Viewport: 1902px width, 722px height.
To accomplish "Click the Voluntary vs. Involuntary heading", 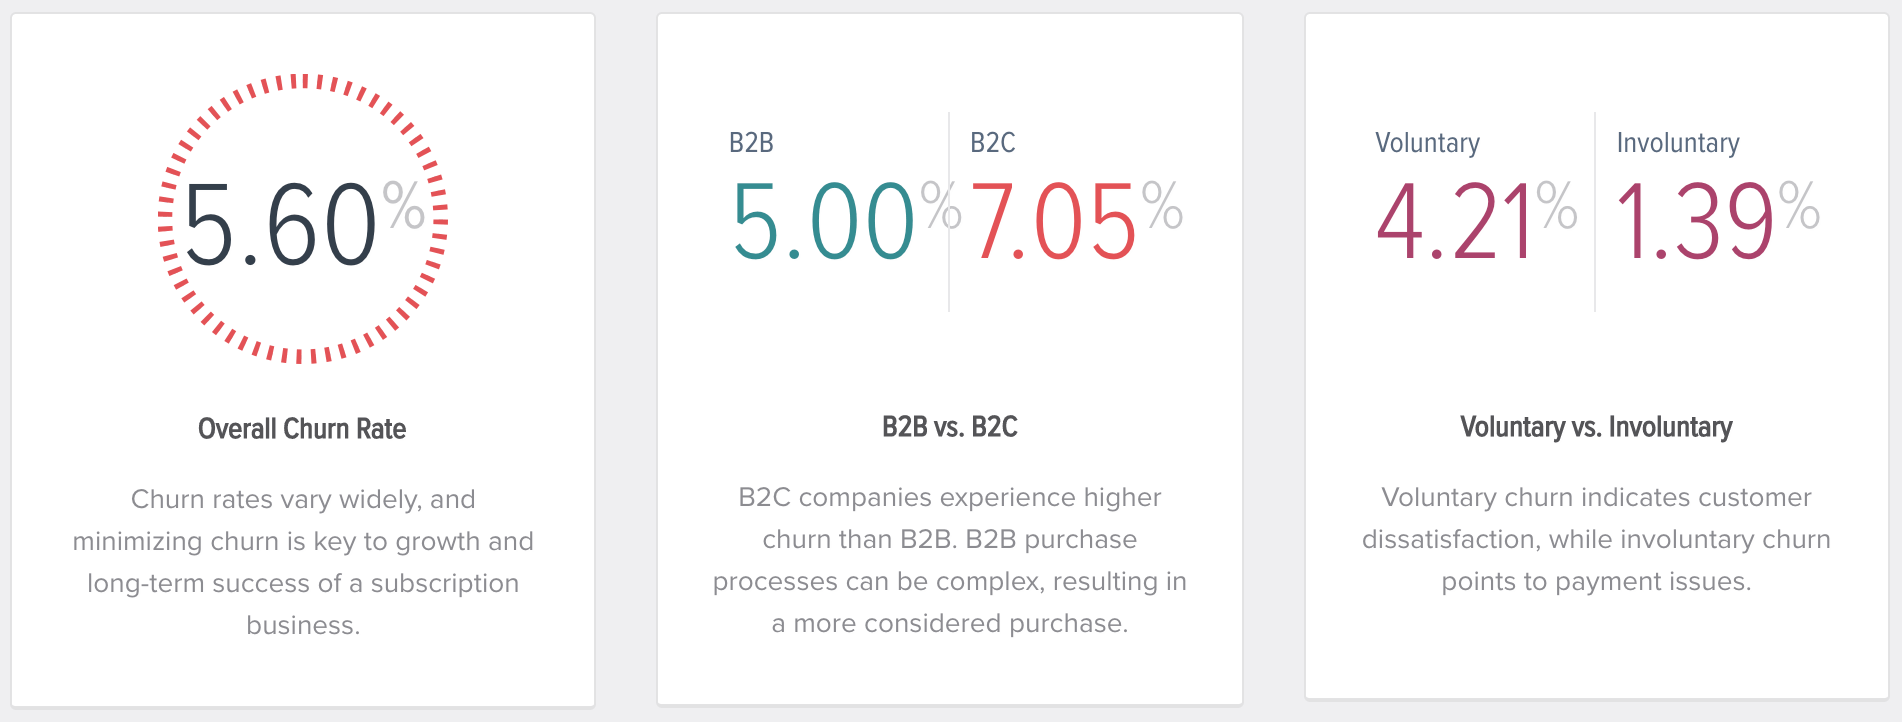I will 1596,427.
